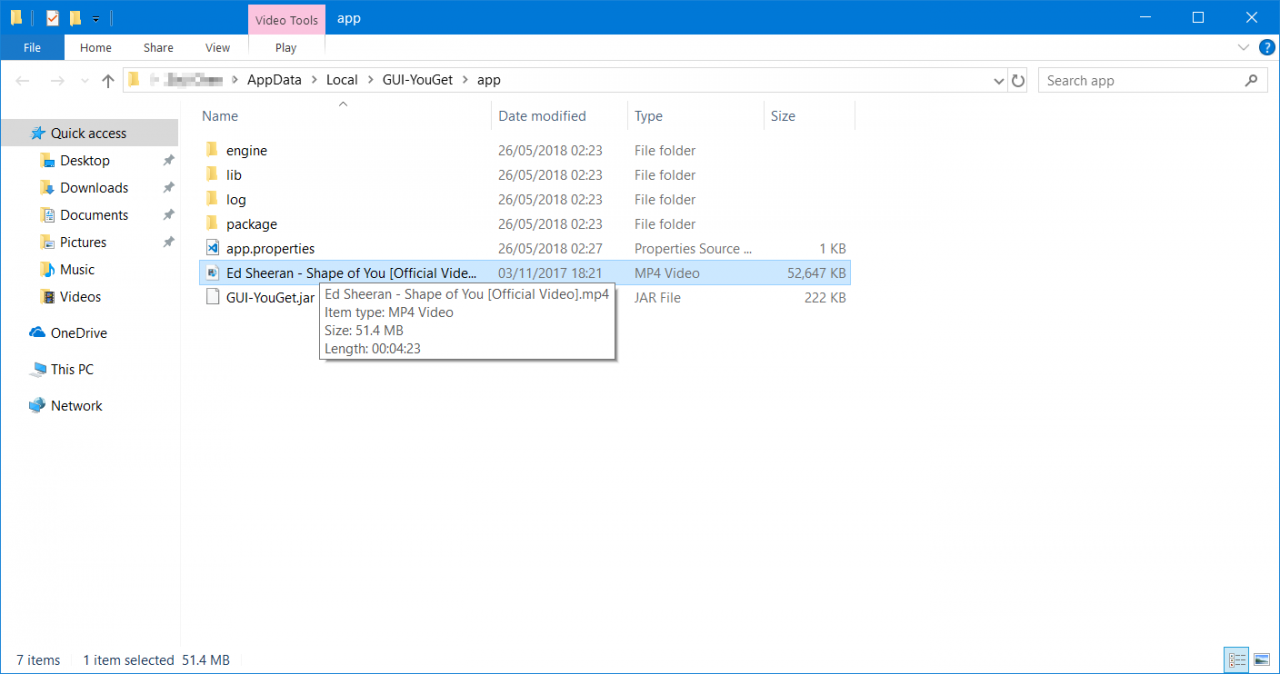Select the log folder icon

click(212, 199)
